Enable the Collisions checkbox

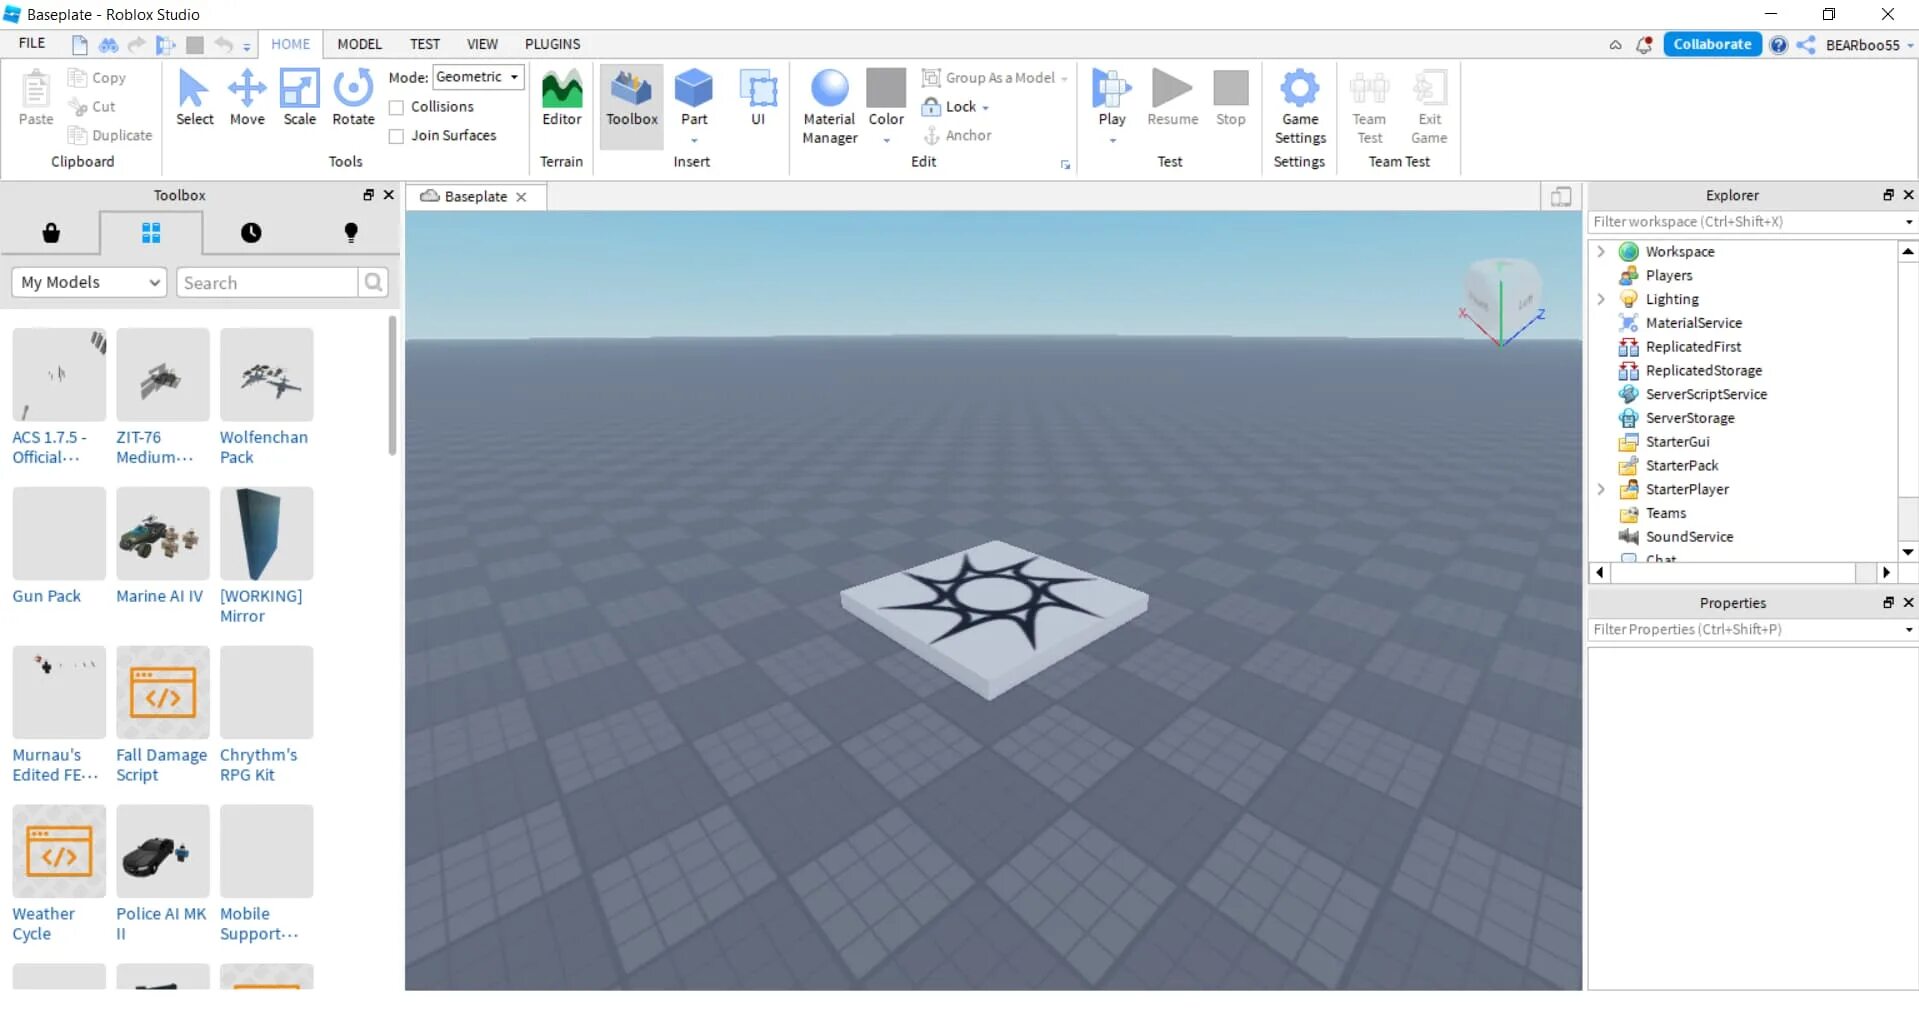click(396, 107)
